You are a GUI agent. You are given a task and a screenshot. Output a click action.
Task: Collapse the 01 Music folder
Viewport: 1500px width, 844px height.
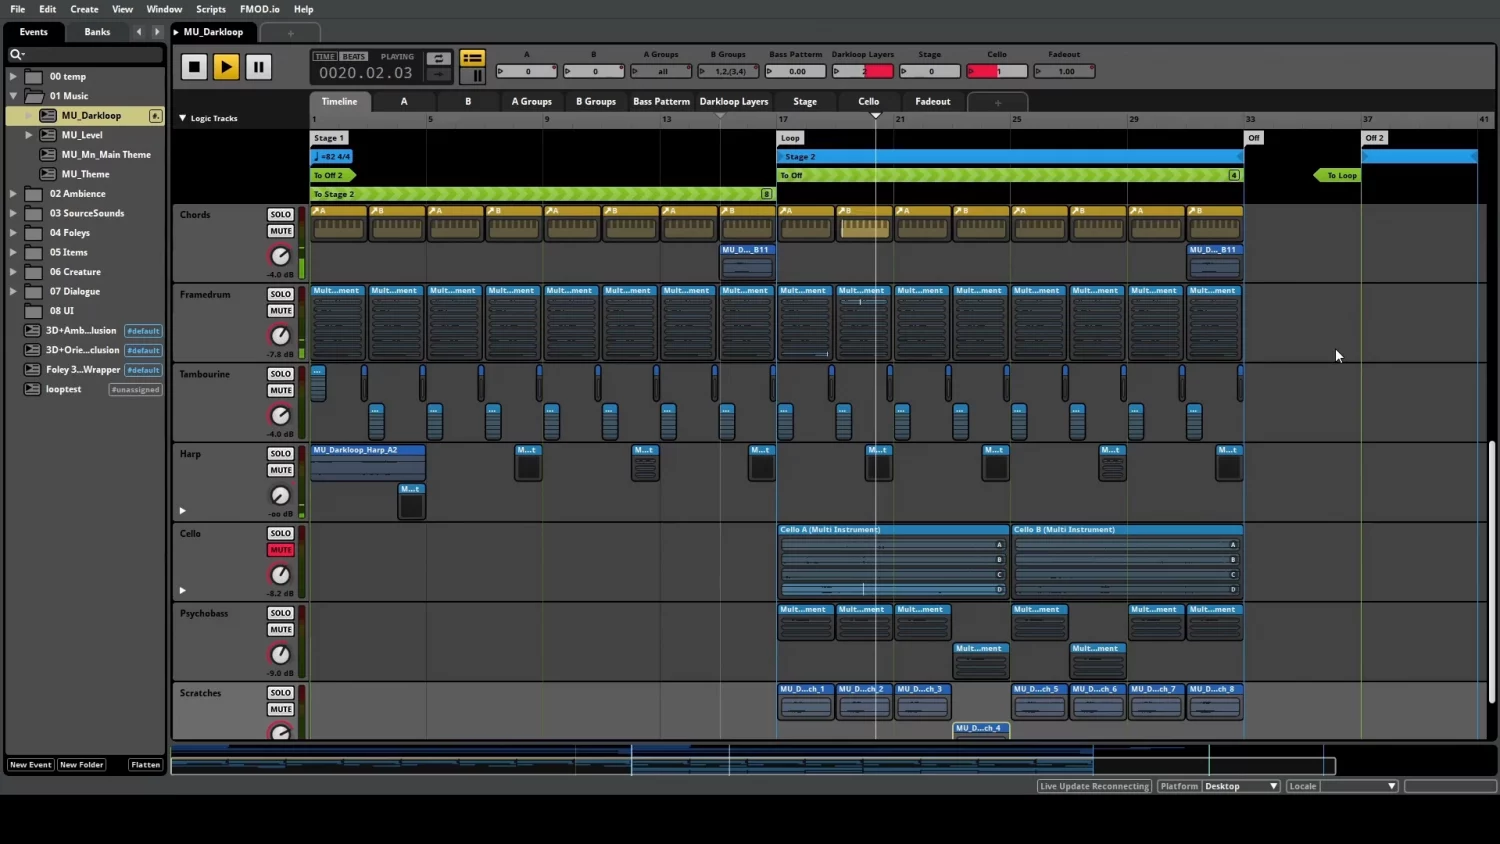pos(14,96)
